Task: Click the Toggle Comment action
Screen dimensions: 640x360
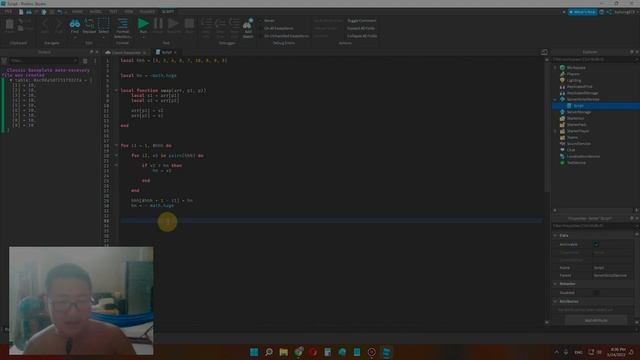Action: (362, 20)
